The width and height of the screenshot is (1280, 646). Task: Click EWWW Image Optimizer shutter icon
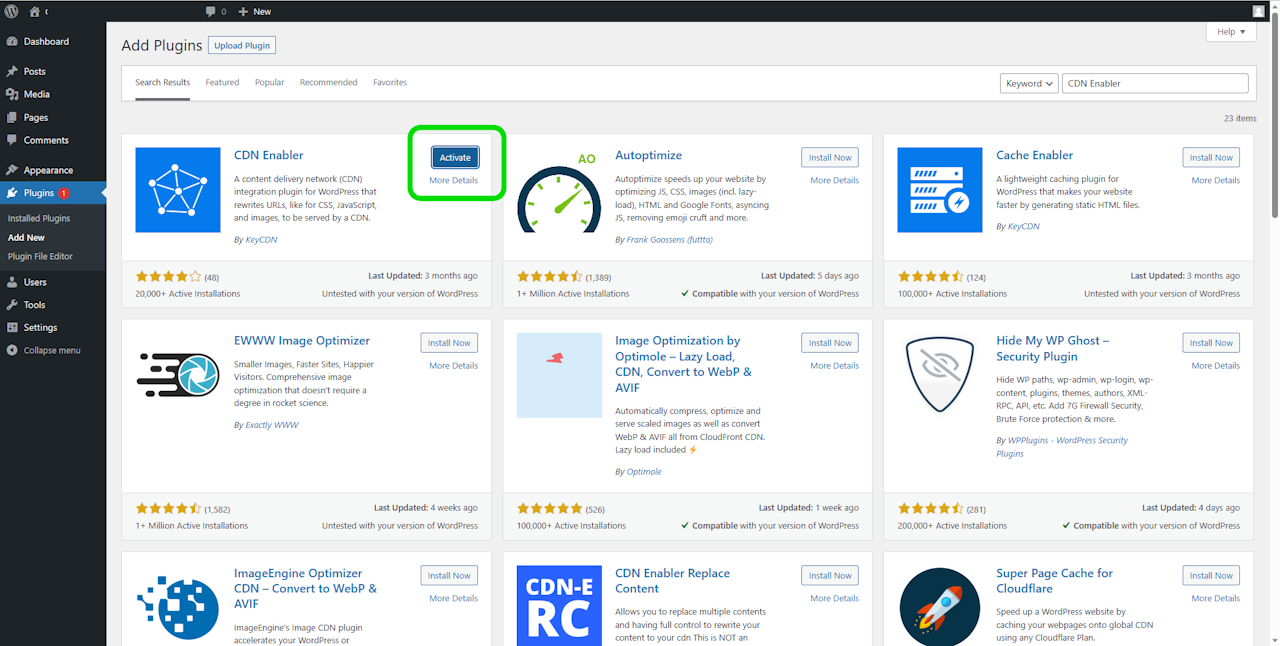pyautogui.click(x=178, y=375)
